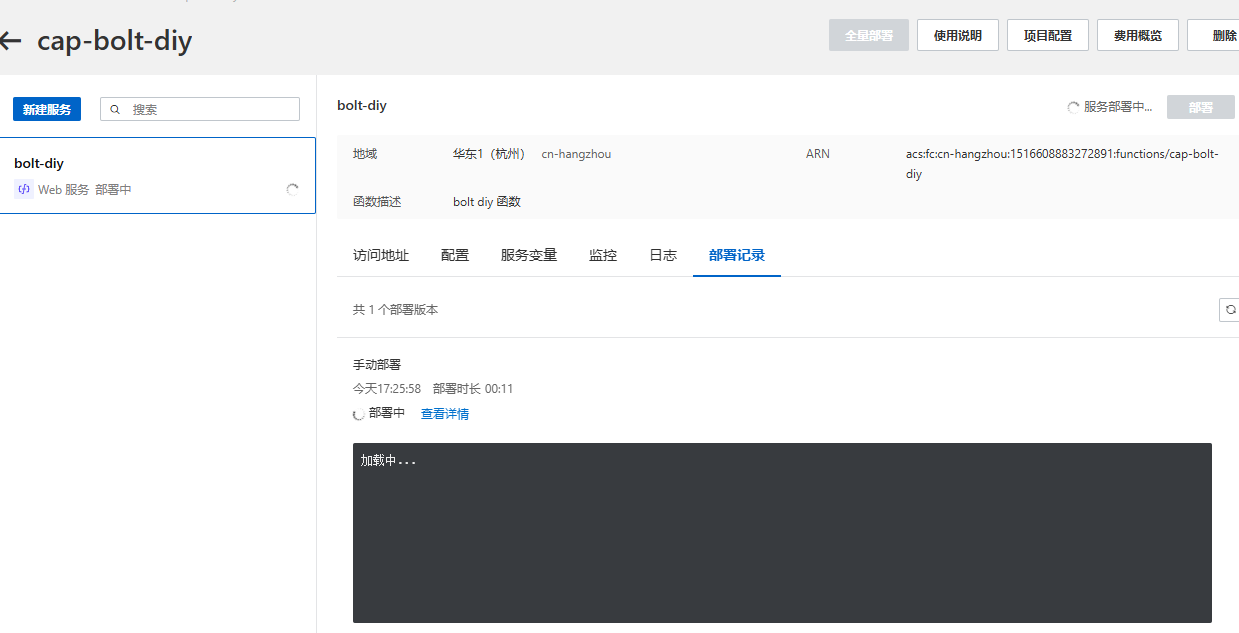Click the 全量部署 button
This screenshot has width=1239, height=633.
pyautogui.click(x=868, y=35)
